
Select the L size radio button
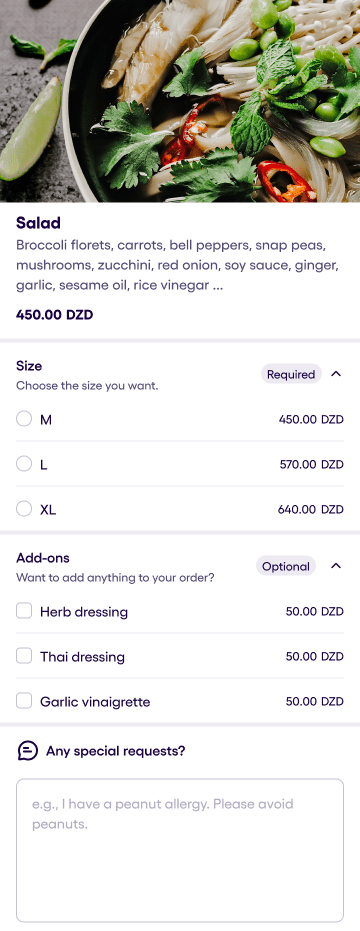point(24,464)
